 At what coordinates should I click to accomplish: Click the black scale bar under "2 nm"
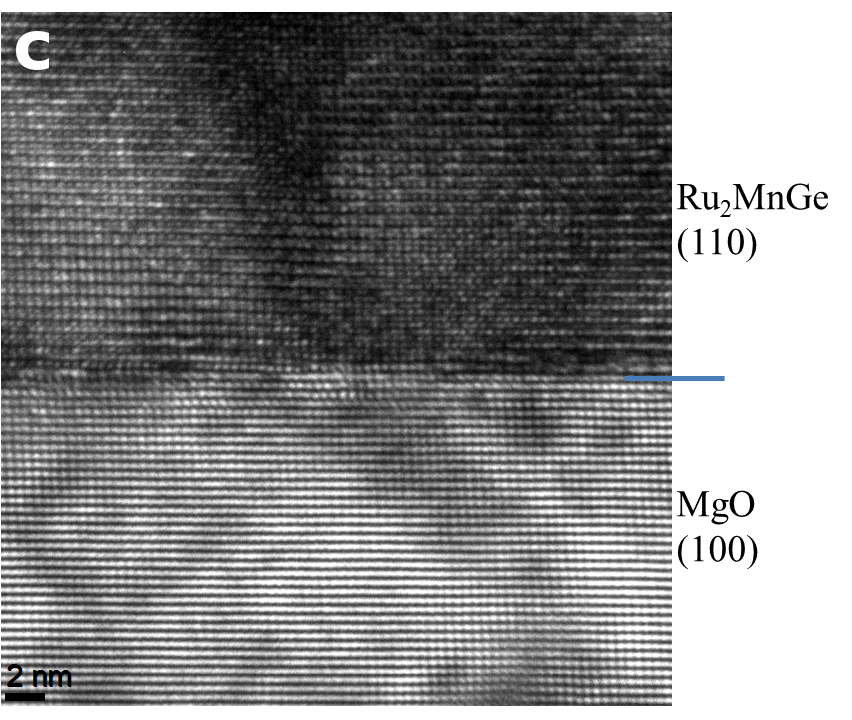click(x=25, y=696)
